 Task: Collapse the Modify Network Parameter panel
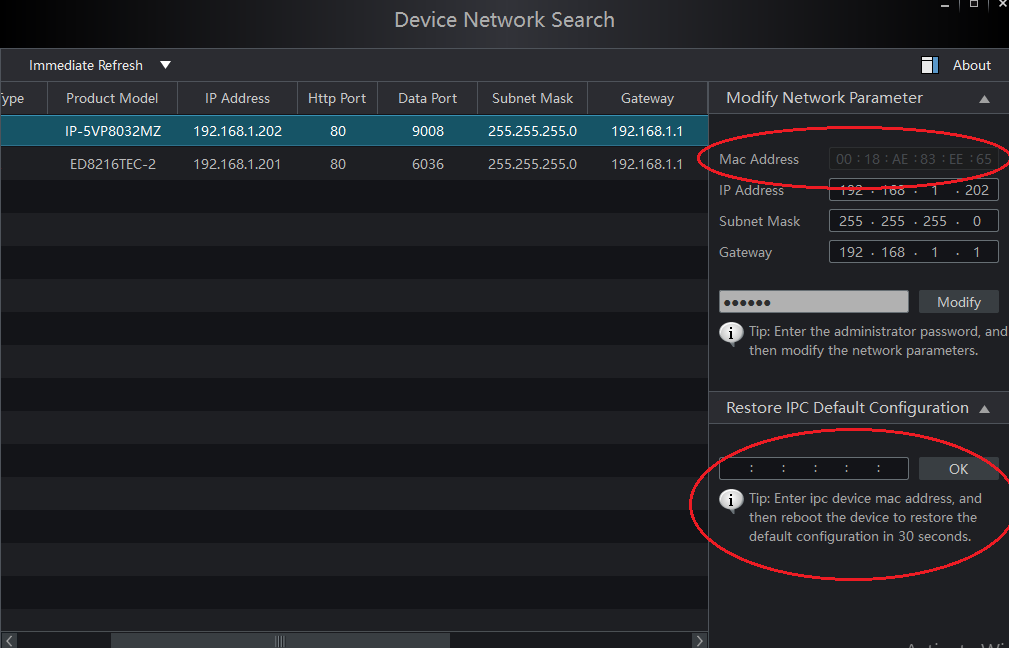pyautogui.click(x=984, y=99)
